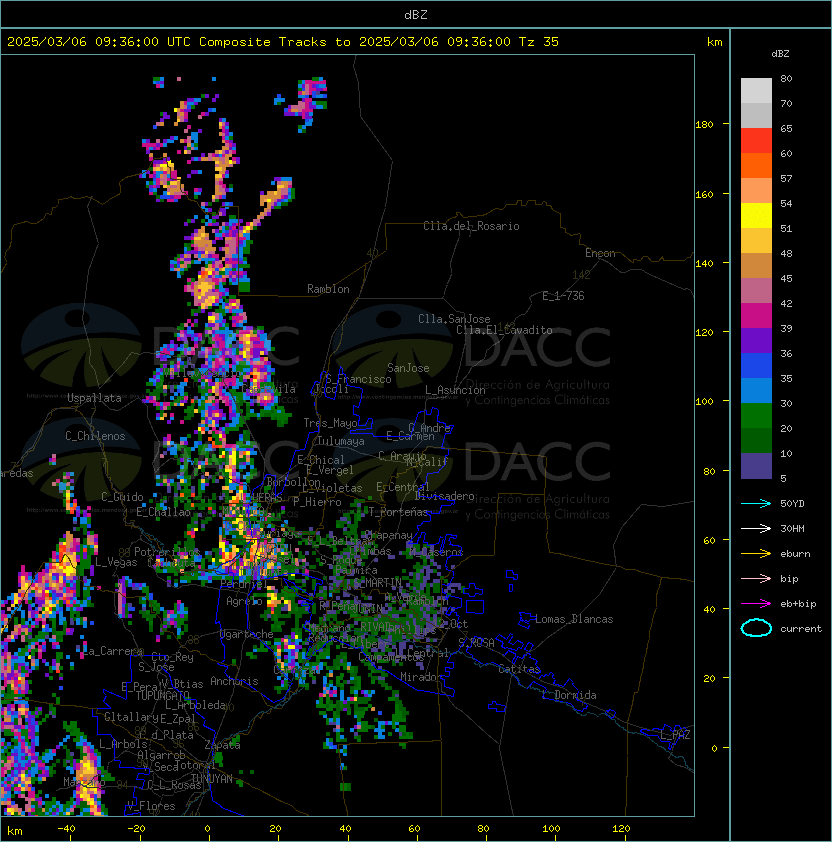Select the light gray 80–70 dBZ swatch
The width and height of the screenshot is (832, 842).
pyautogui.click(x=756, y=91)
